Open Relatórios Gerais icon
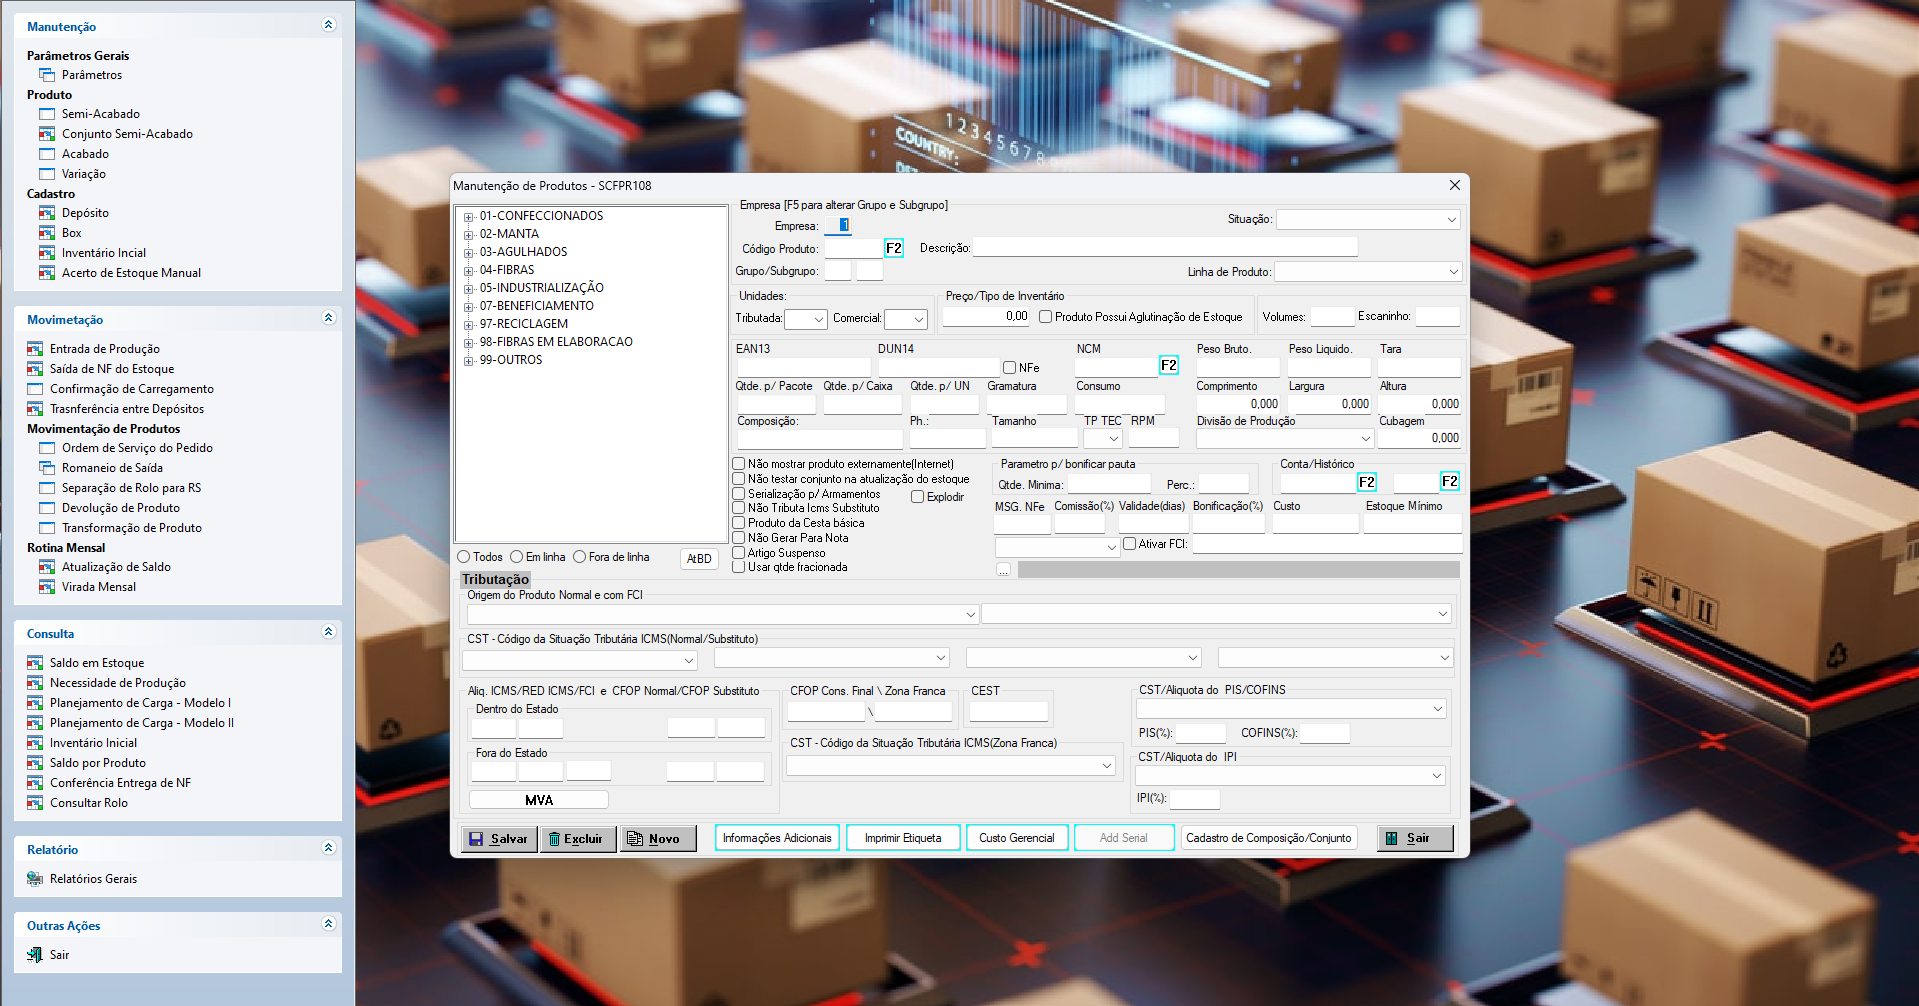The image size is (1919, 1006). point(35,879)
